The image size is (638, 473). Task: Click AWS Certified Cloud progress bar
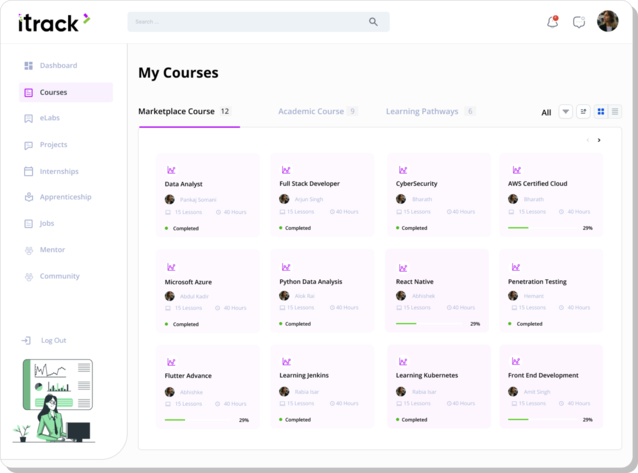[x=544, y=228]
